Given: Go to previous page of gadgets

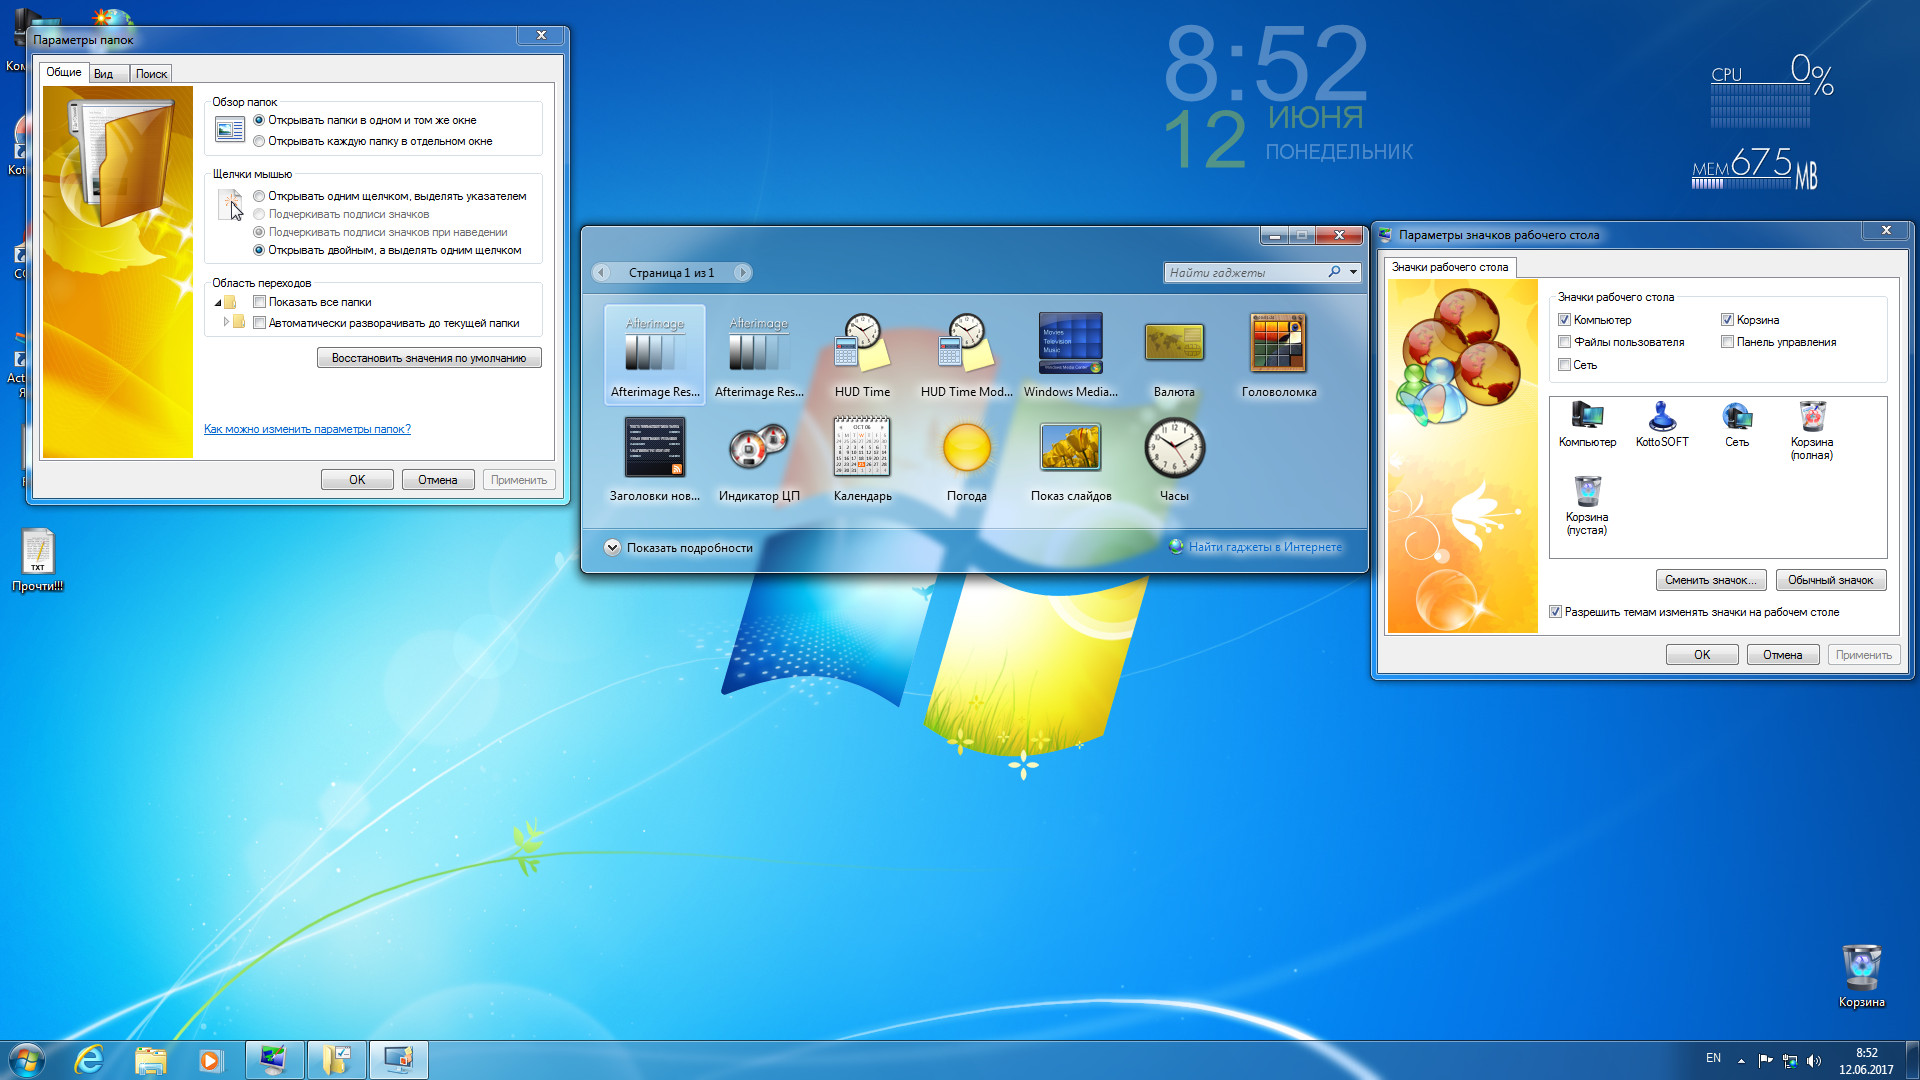Looking at the screenshot, I should click(601, 272).
